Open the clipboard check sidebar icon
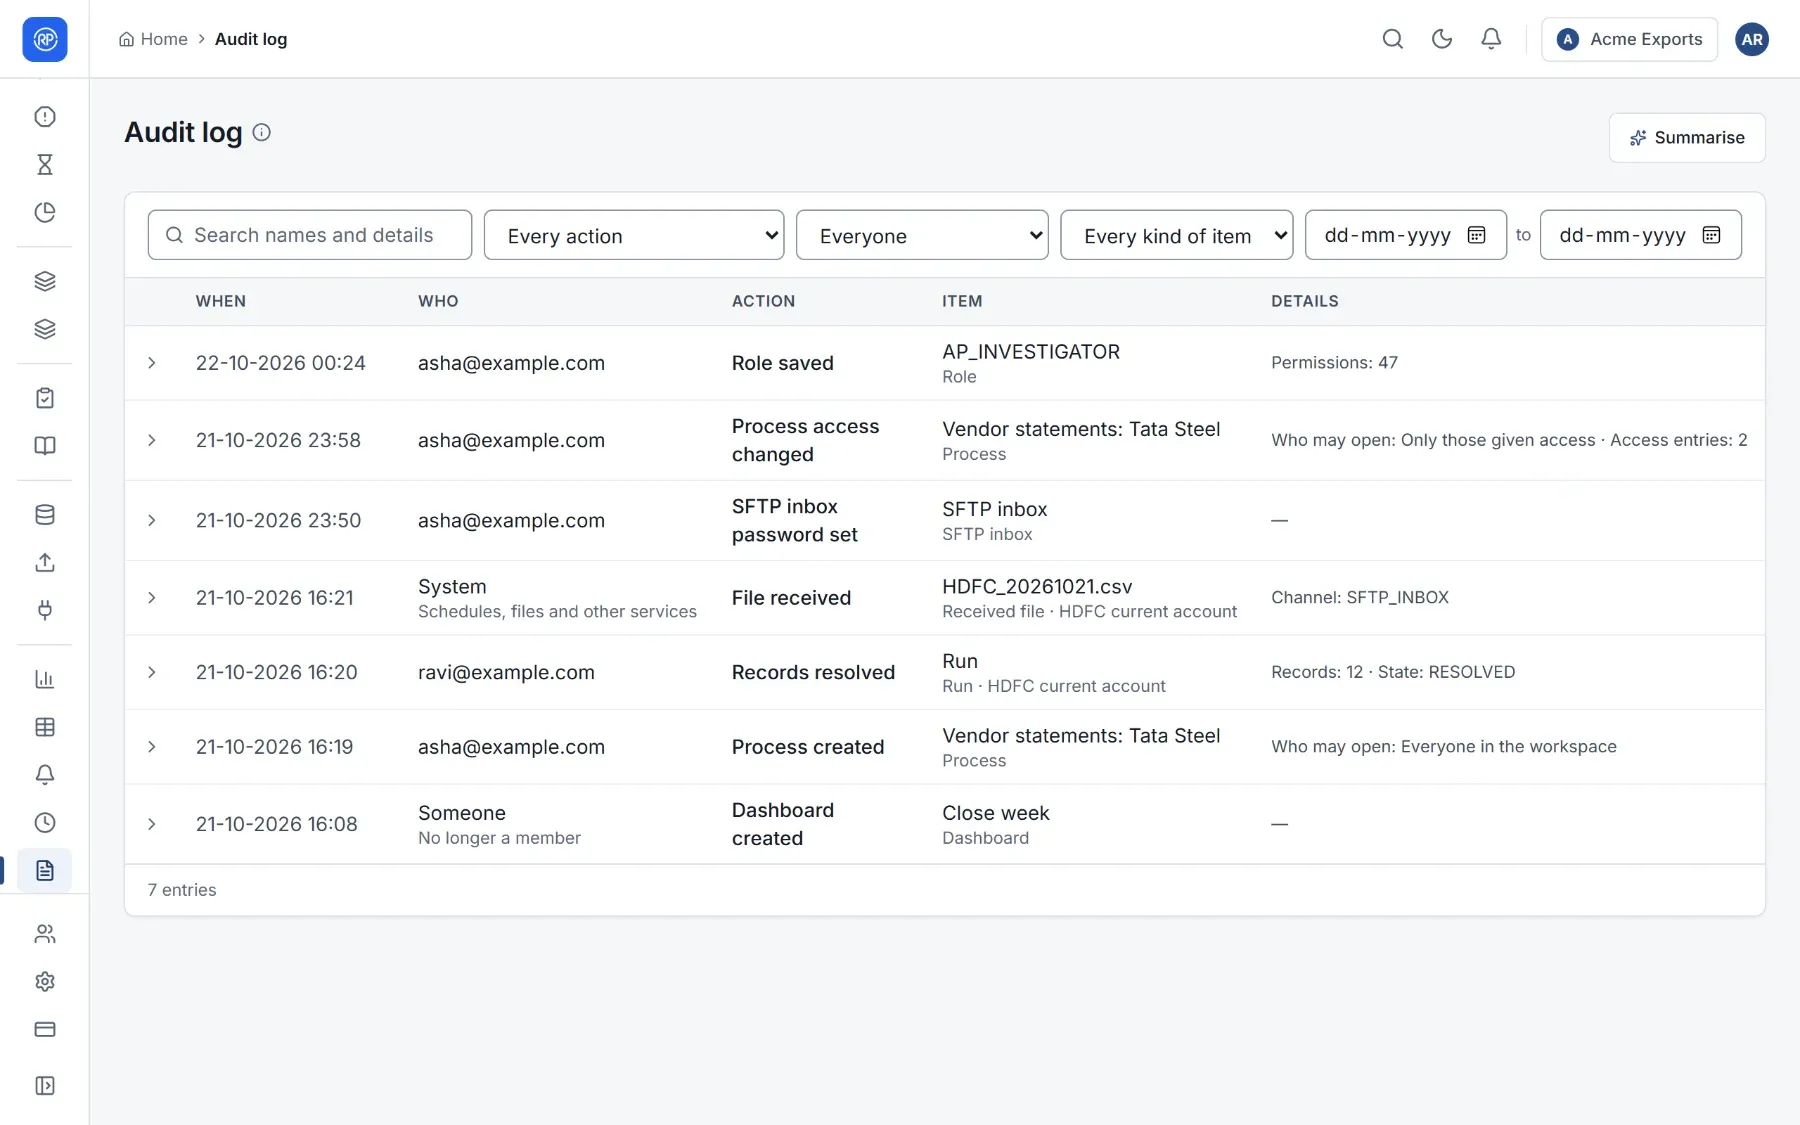 click(45, 398)
